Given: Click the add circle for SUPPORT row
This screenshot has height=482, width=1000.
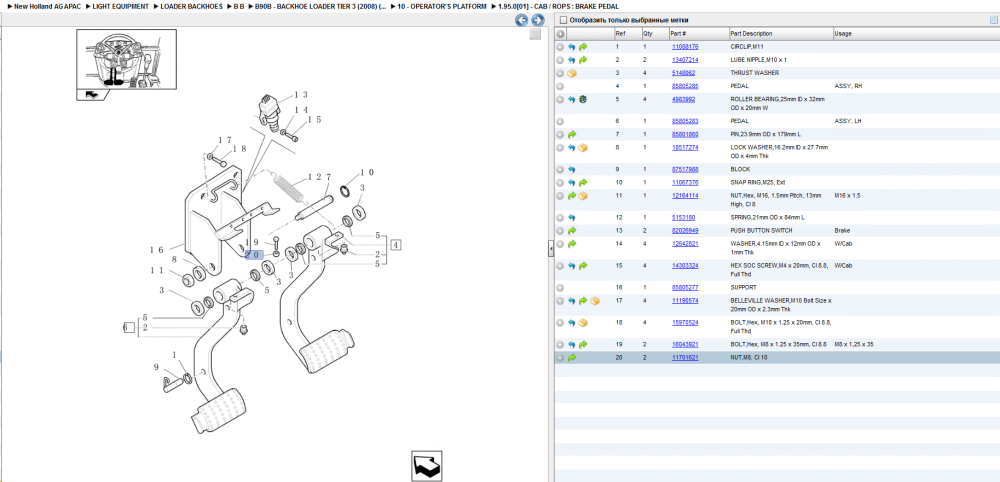Looking at the screenshot, I should click(x=560, y=288).
